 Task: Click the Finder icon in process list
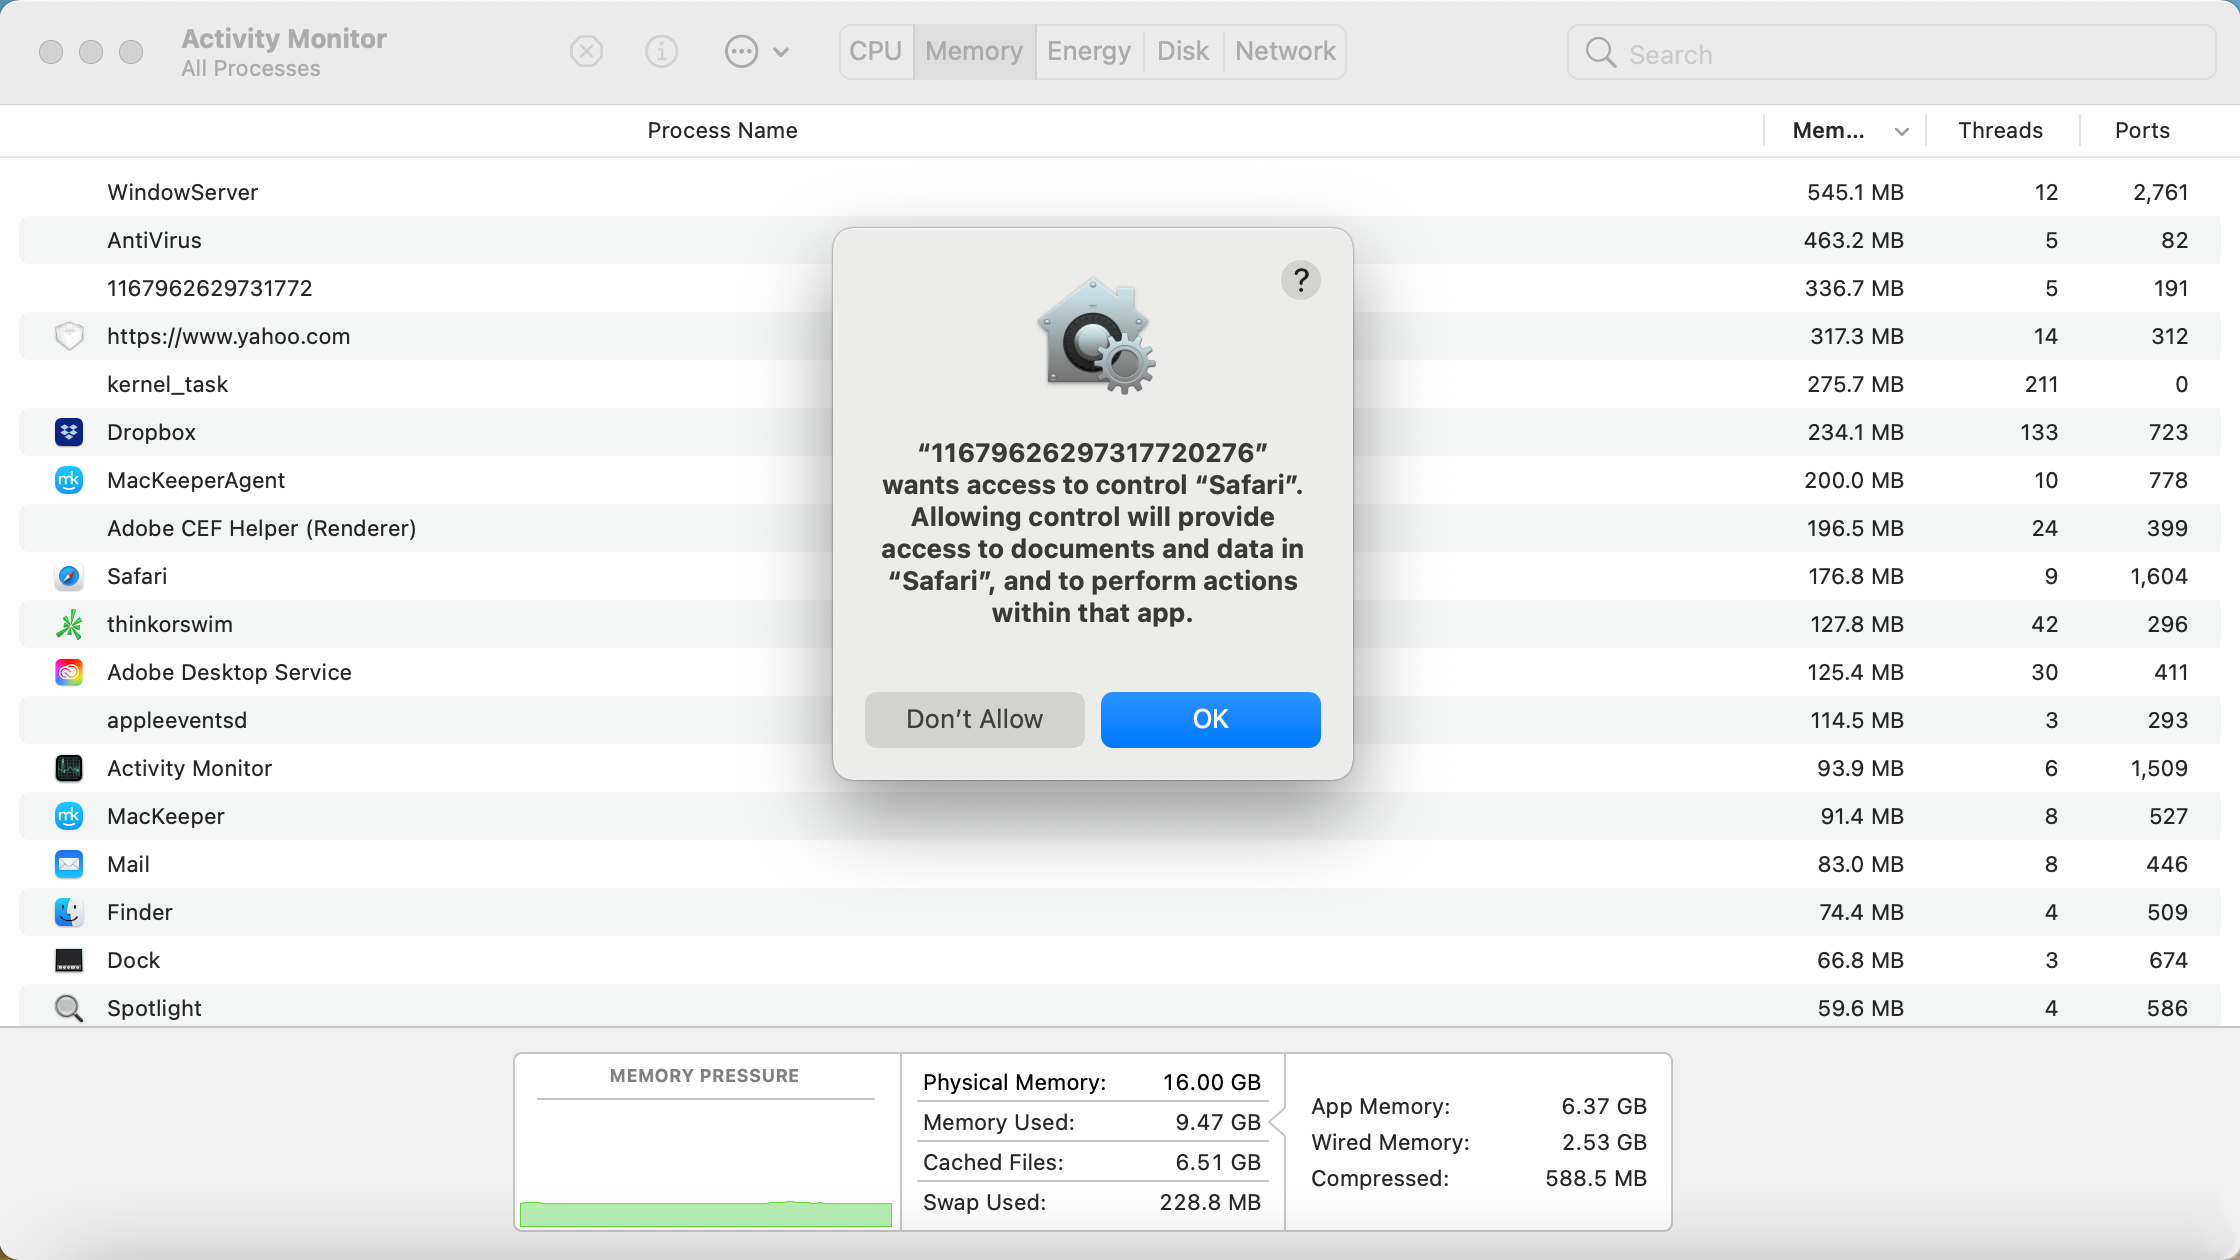[x=69, y=912]
